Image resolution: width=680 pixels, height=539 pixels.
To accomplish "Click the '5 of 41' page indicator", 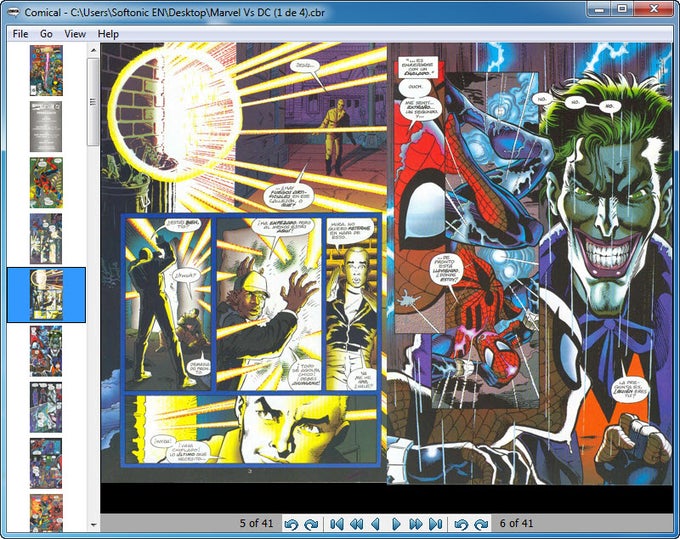I will [256, 523].
